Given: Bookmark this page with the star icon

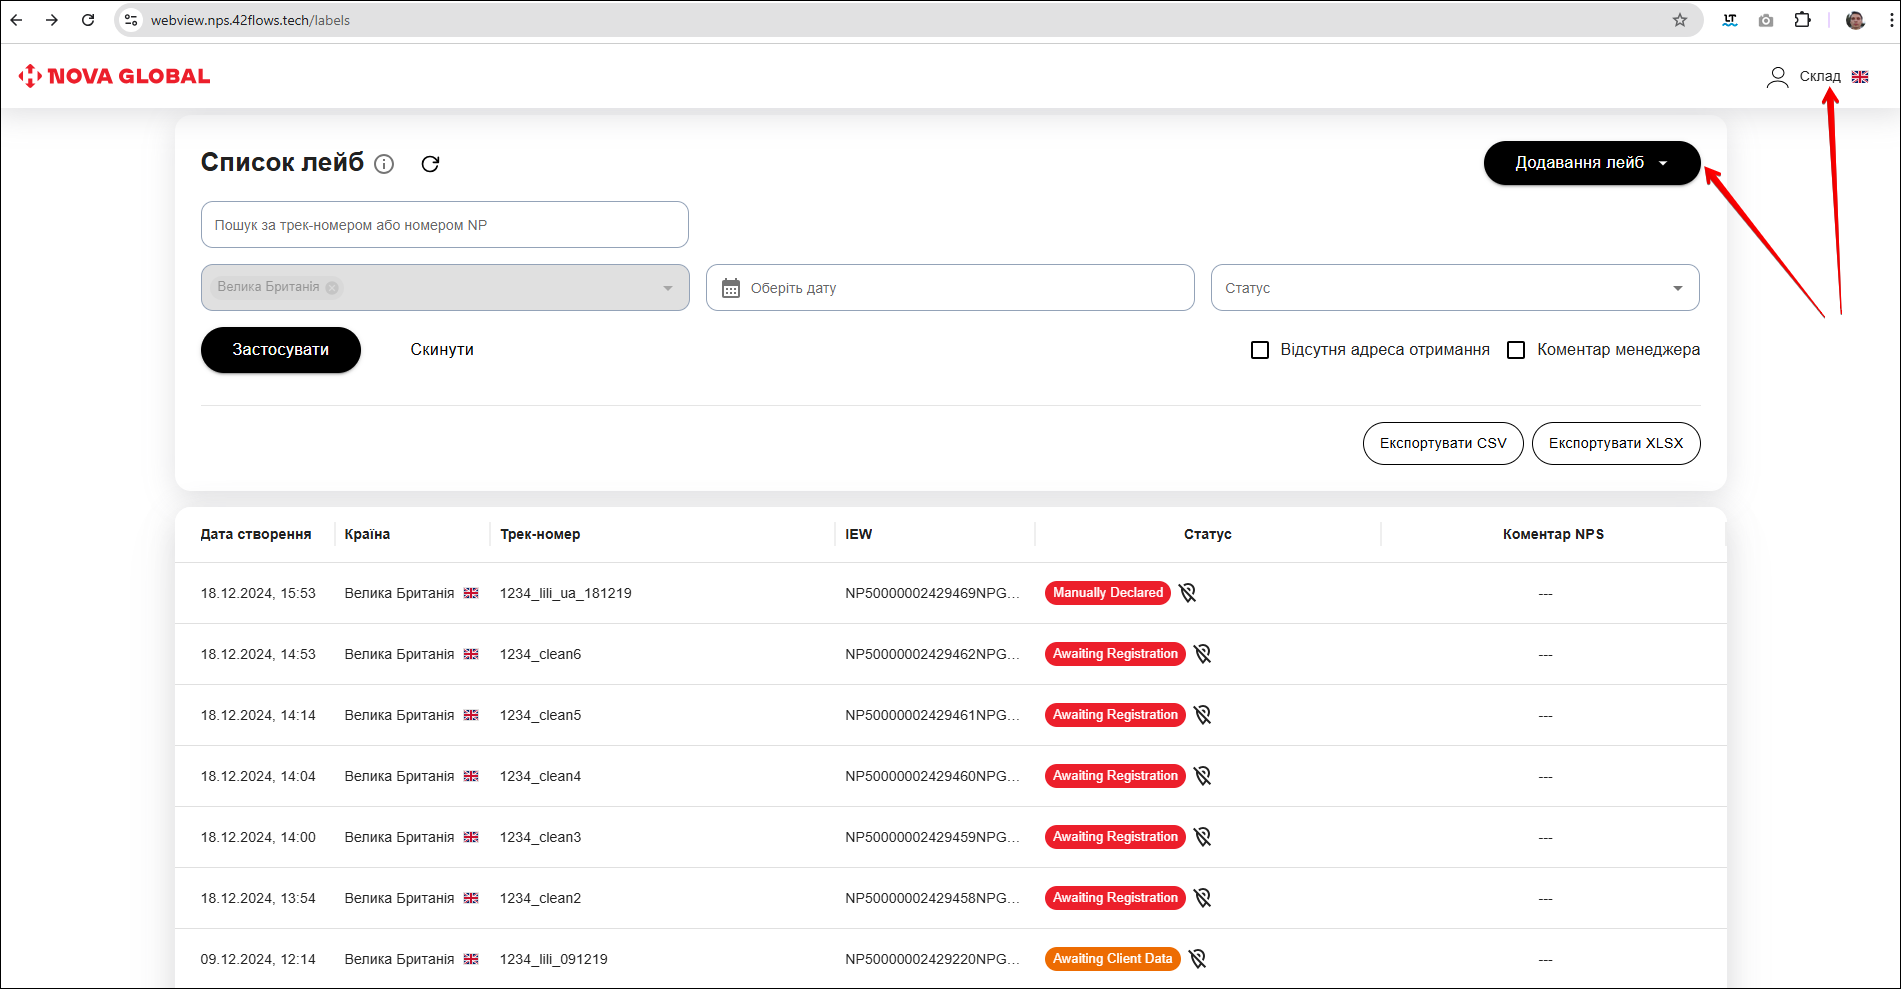Looking at the screenshot, I should (x=1680, y=20).
